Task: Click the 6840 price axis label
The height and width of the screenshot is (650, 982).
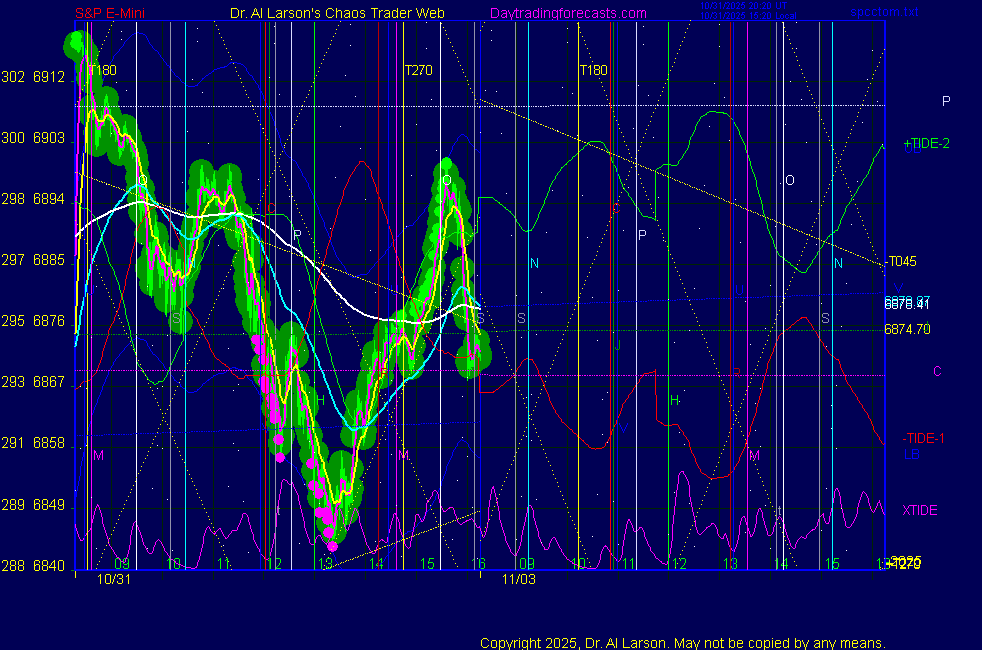Action: 48,566
